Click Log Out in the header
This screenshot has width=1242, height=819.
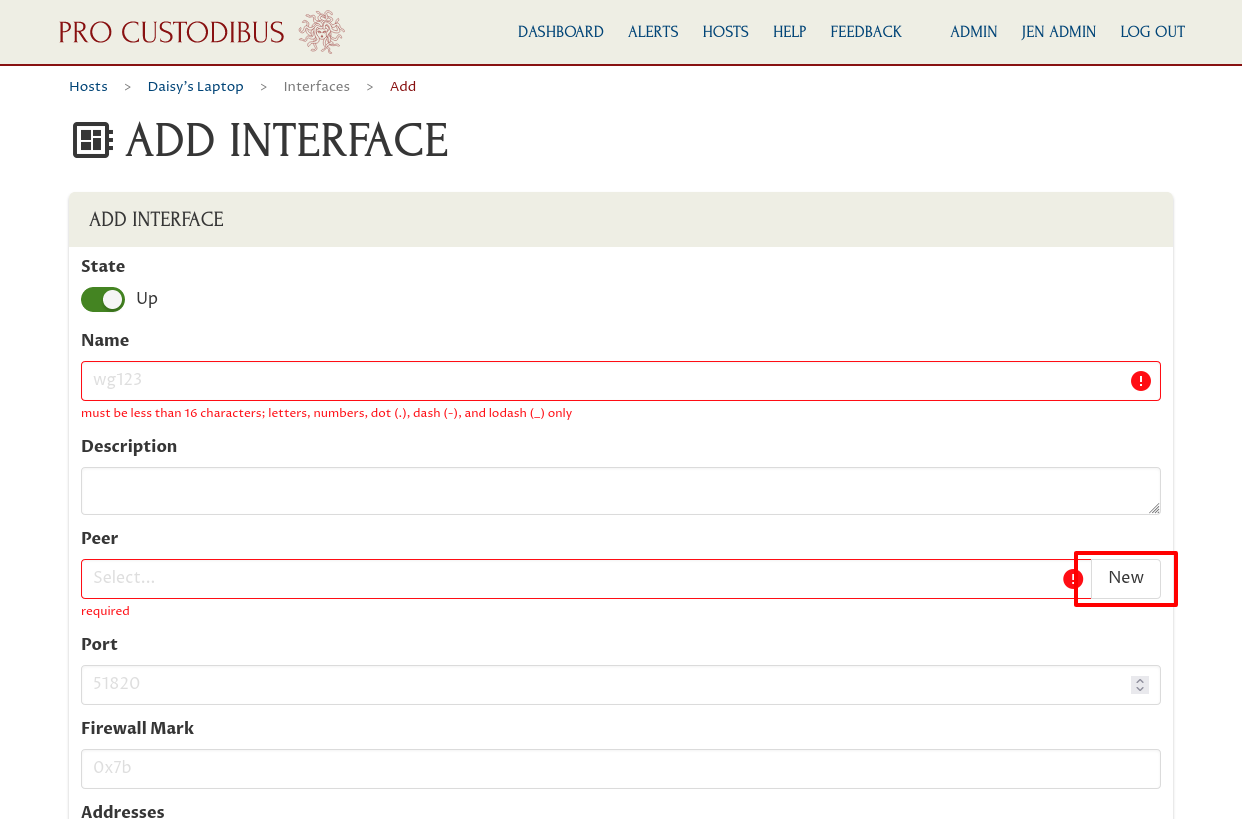pyautogui.click(x=1153, y=32)
